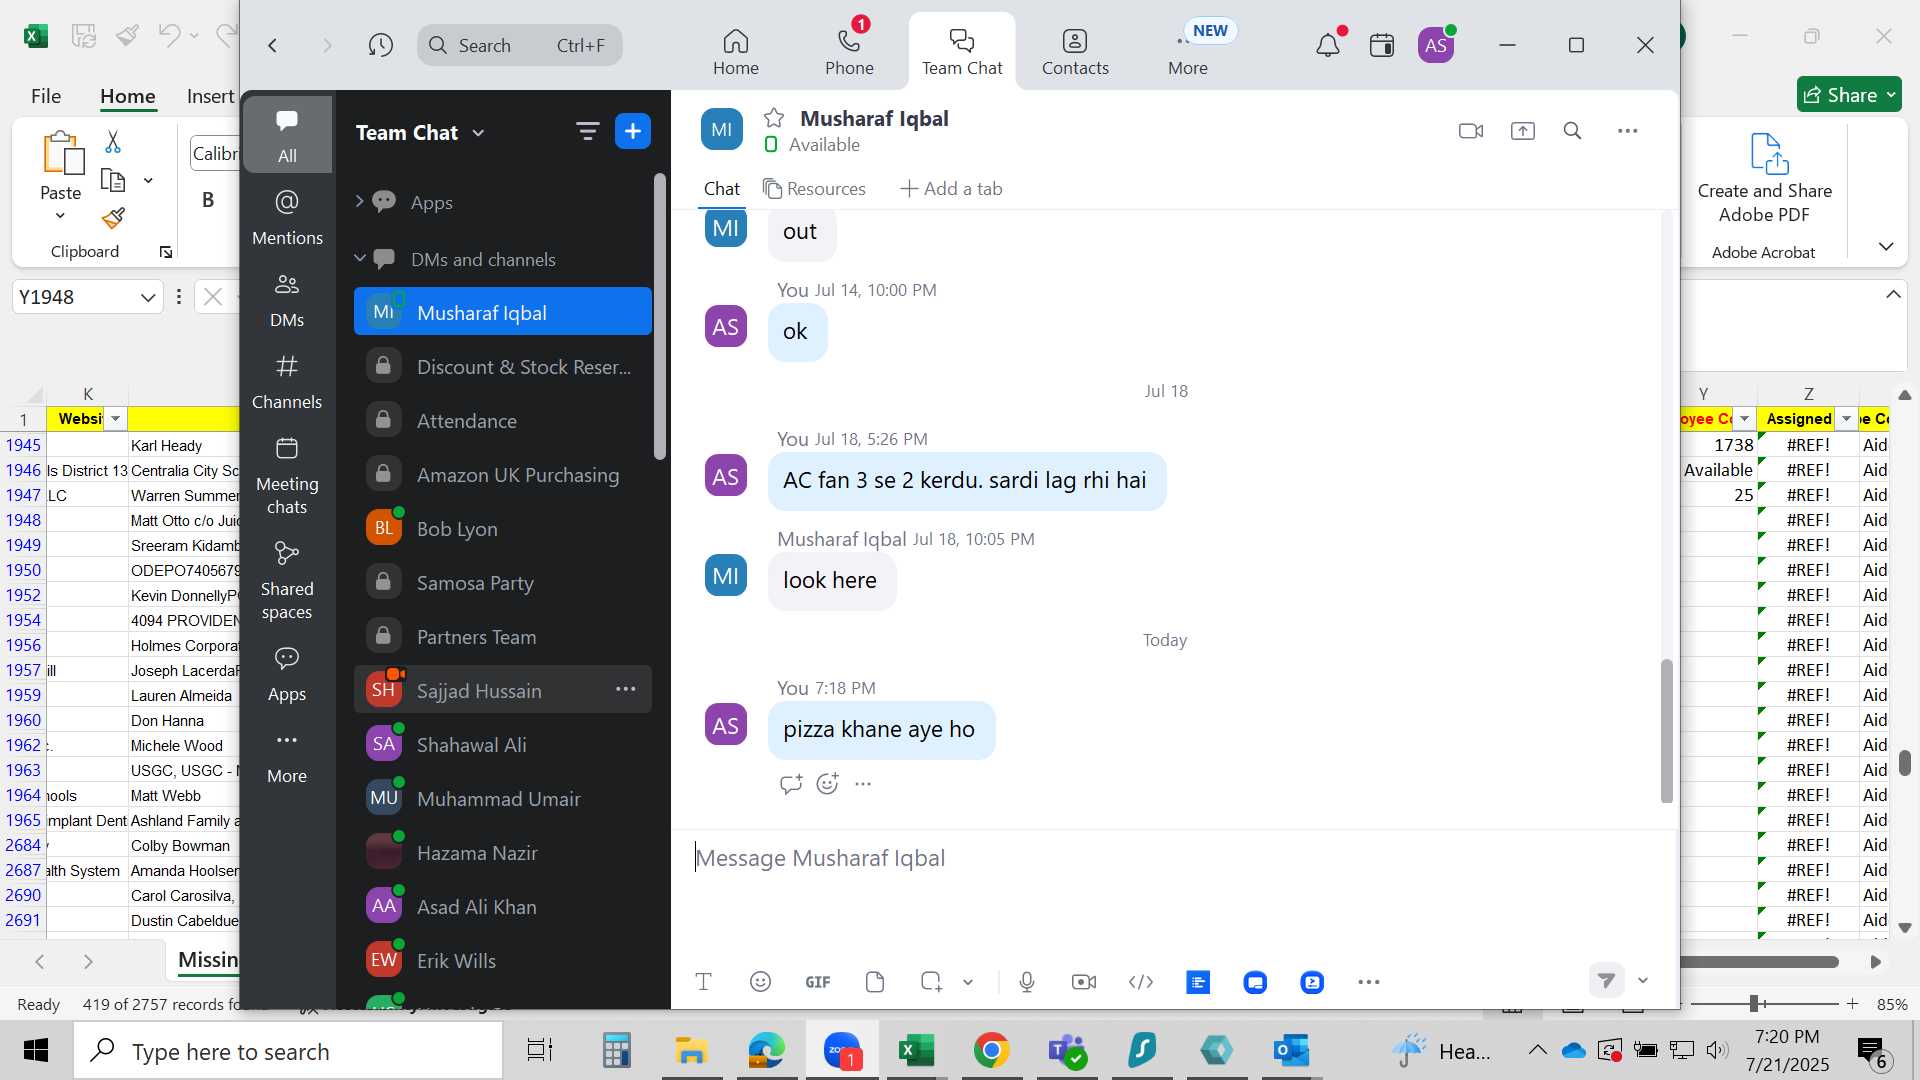1920x1080 pixels.
Task: Open Outlook from the Windows taskbar
Action: tap(1290, 1051)
